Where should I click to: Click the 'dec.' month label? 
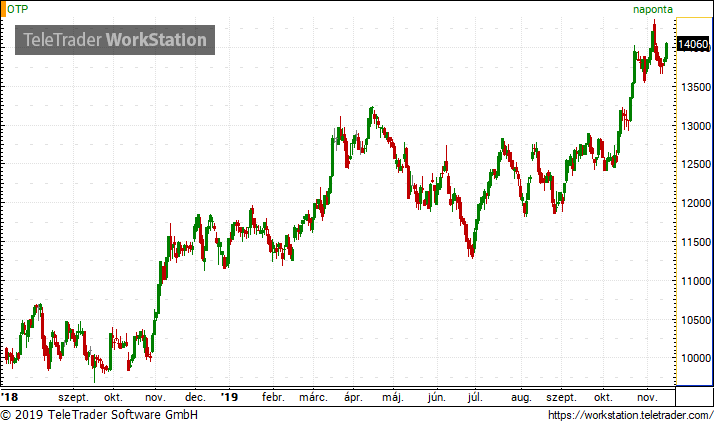coord(195,398)
